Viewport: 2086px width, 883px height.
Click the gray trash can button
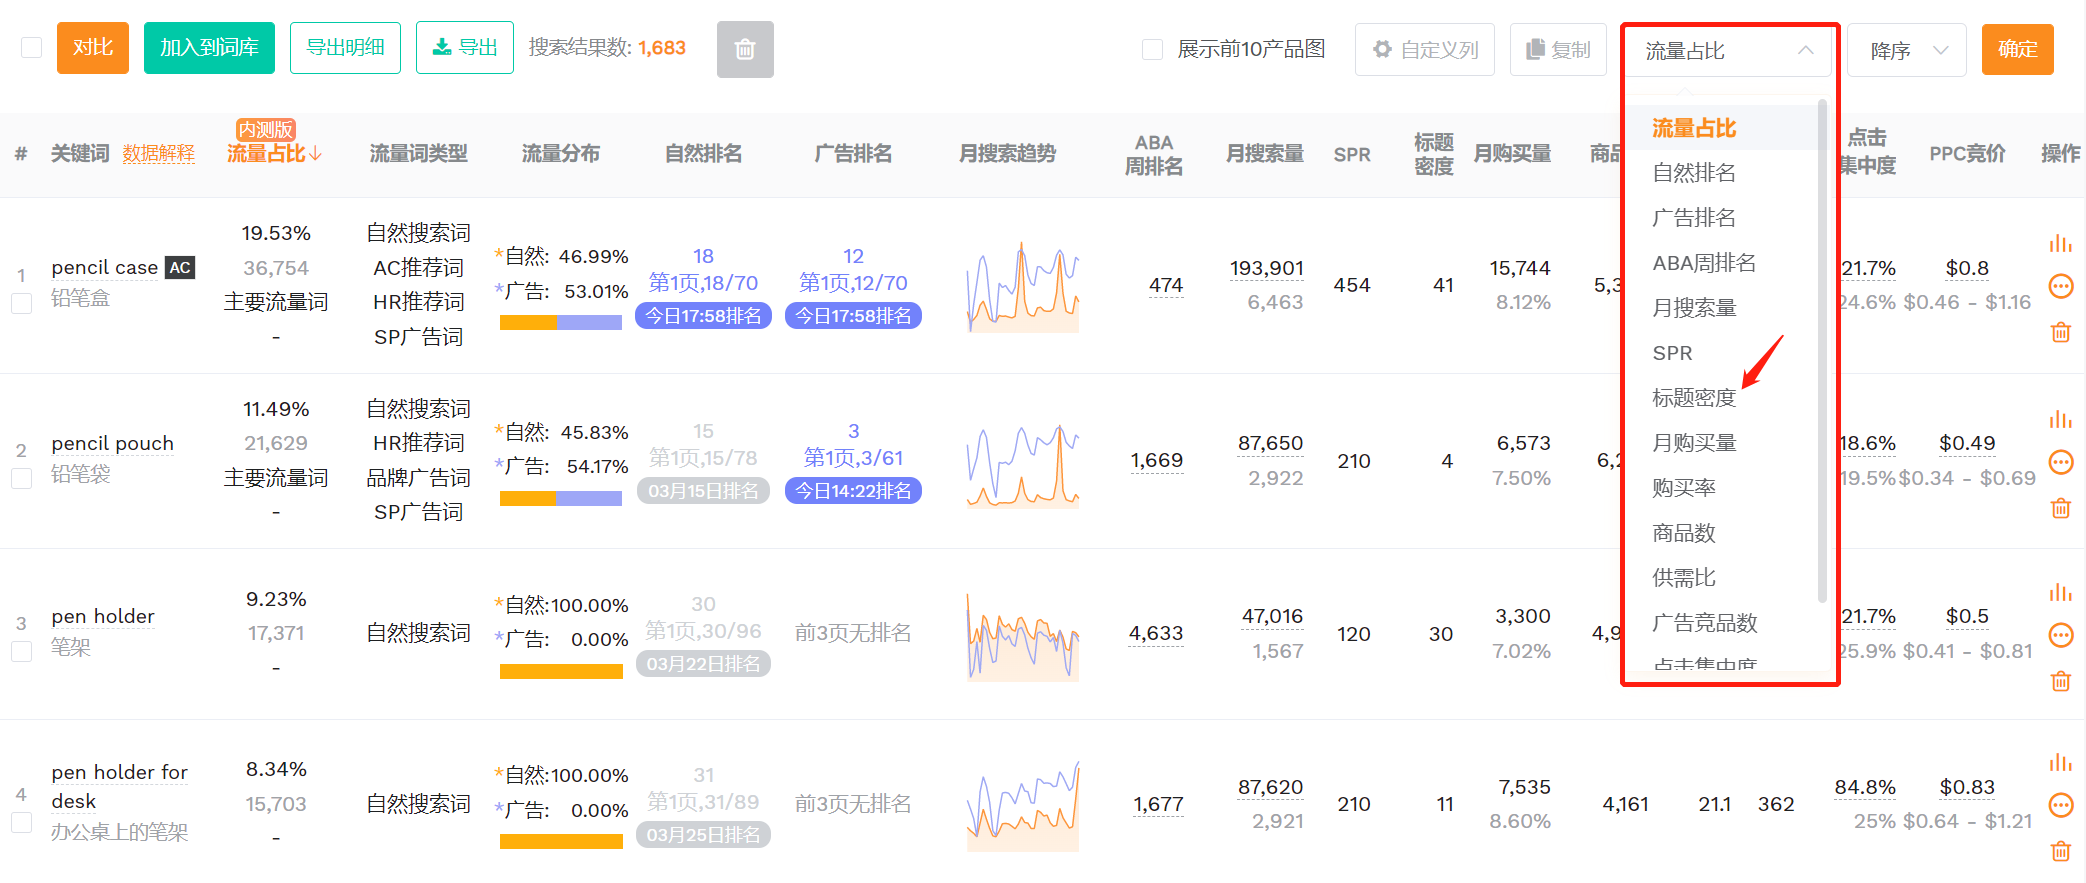coord(745,49)
